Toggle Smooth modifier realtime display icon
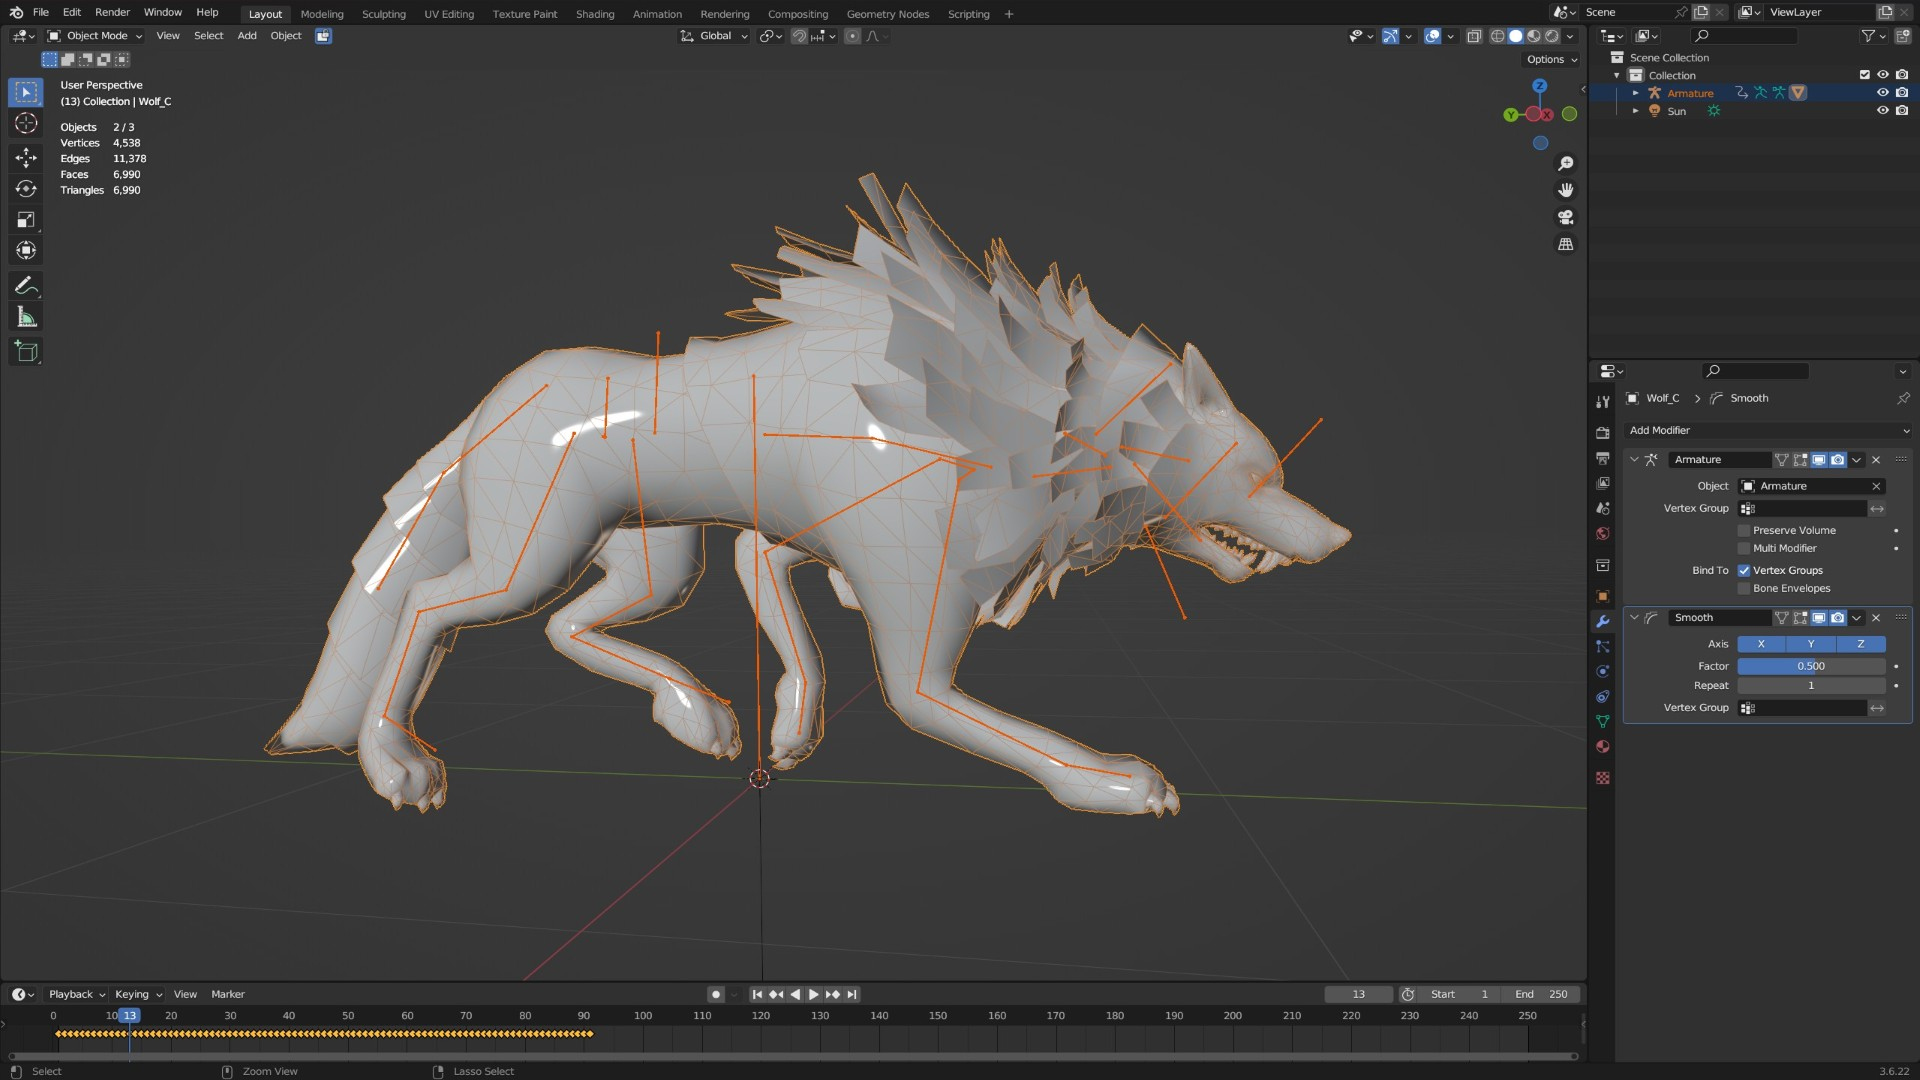The height and width of the screenshot is (1080, 1920). (1819, 618)
